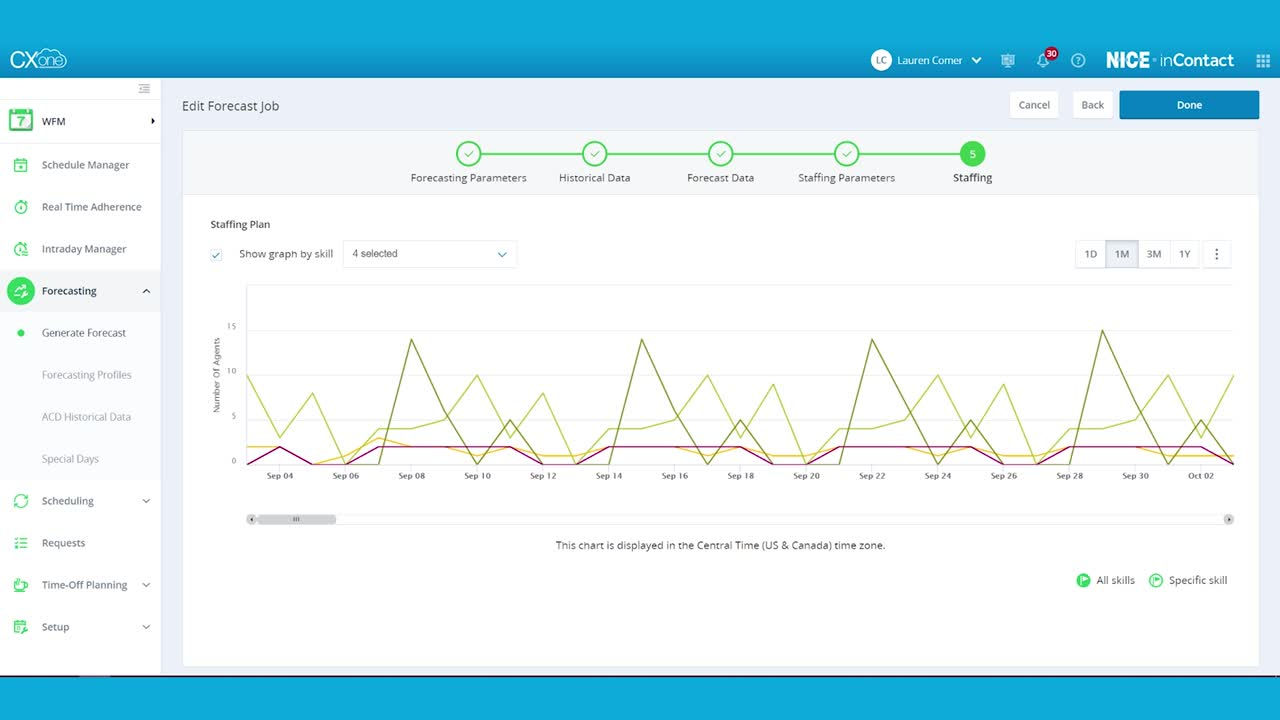Open chart options three-dot menu
Image resolution: width=1280 pixels, height=720 pixels.
[x=1217, y=254]
